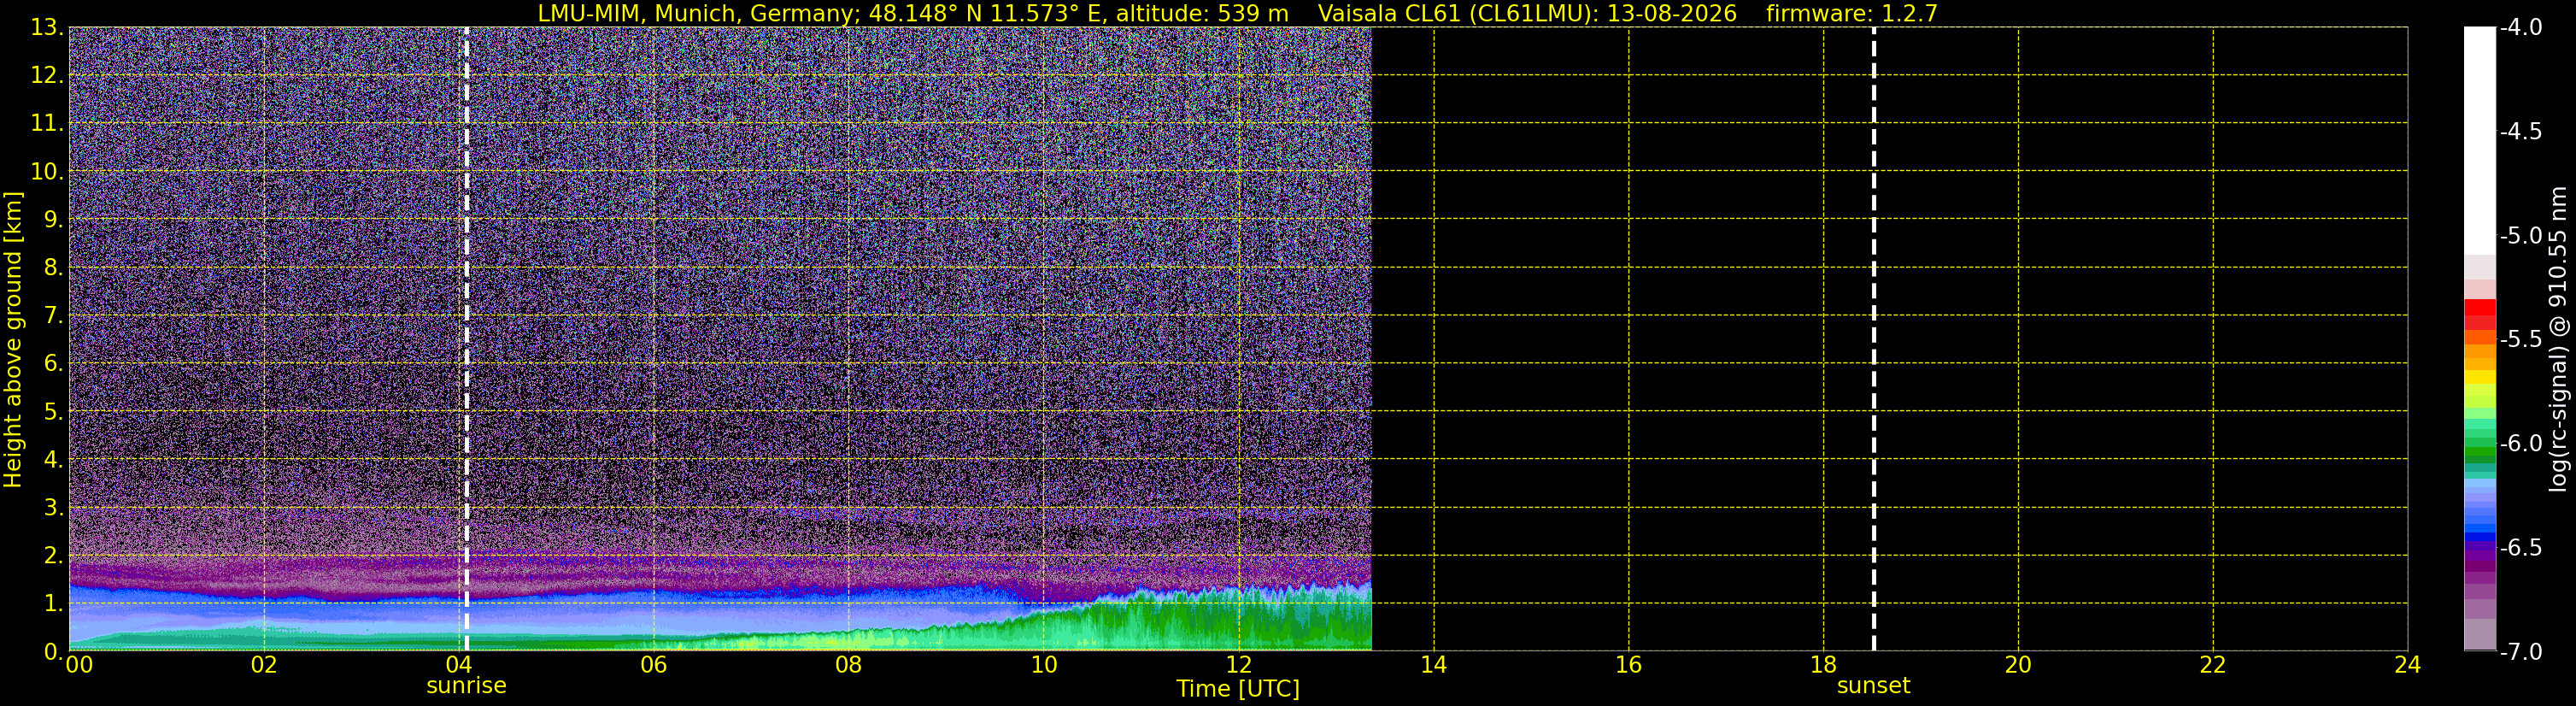Viewport: 2576px width, 706px height.
Task: Click the colorbar tick label '-4.5'
Action: click(x=2520, y=132)
